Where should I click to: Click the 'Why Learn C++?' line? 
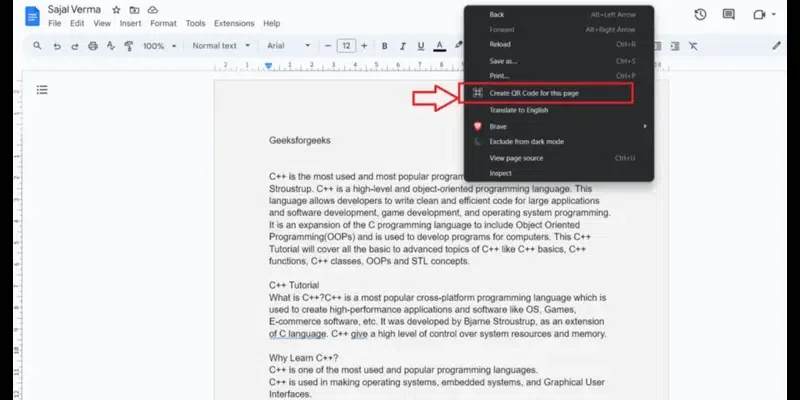(x=303, y=358)
